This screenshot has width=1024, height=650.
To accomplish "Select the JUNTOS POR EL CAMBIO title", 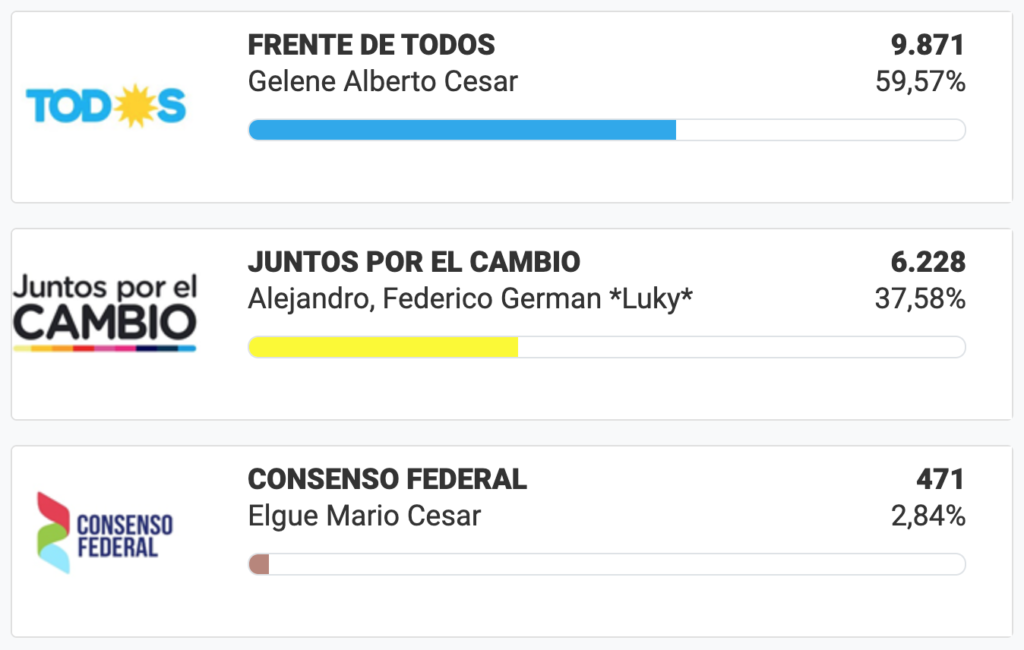I will (414, 262).
